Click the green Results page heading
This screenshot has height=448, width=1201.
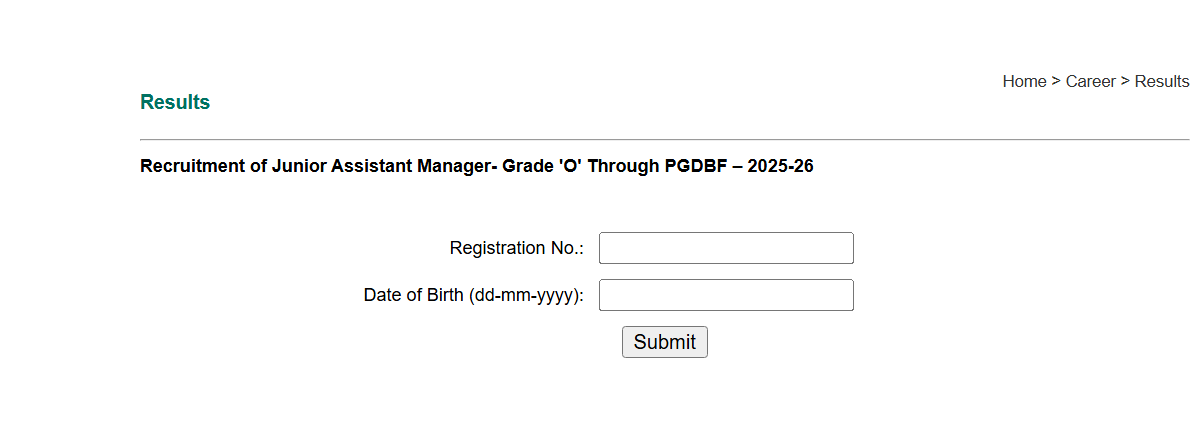point(175,102)
